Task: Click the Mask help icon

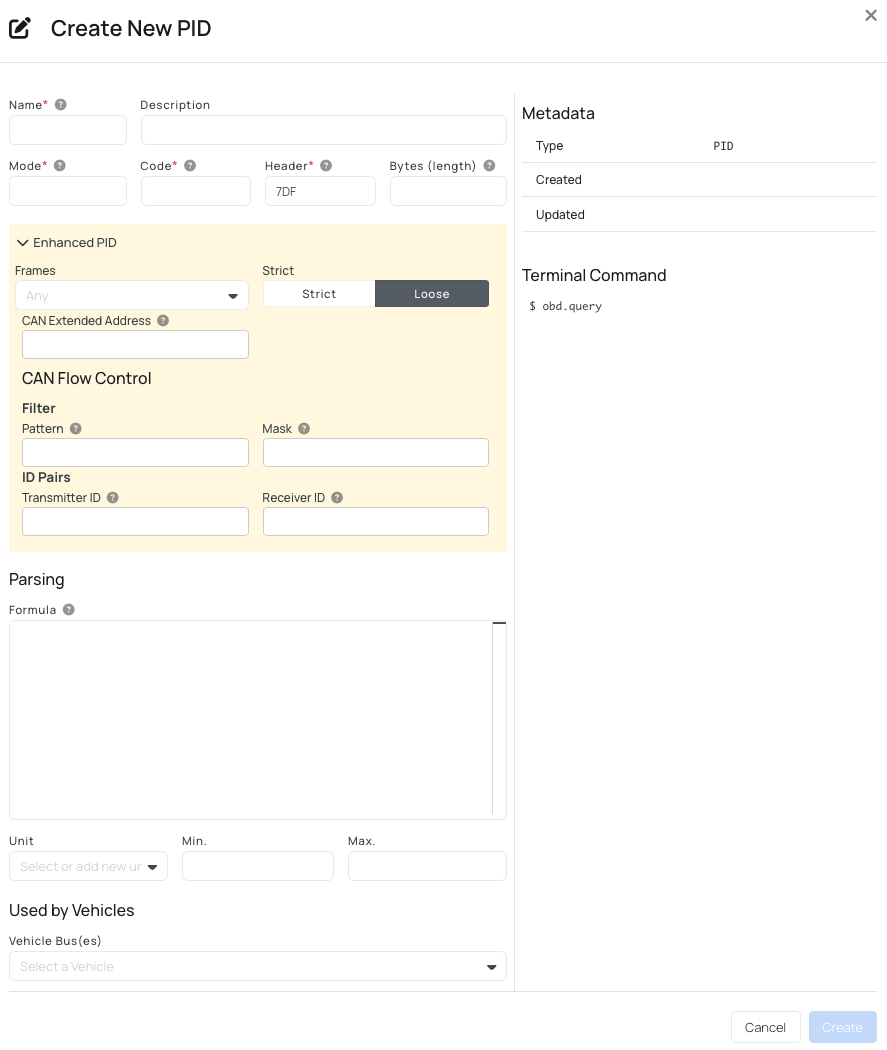Action: coord(304,428)
